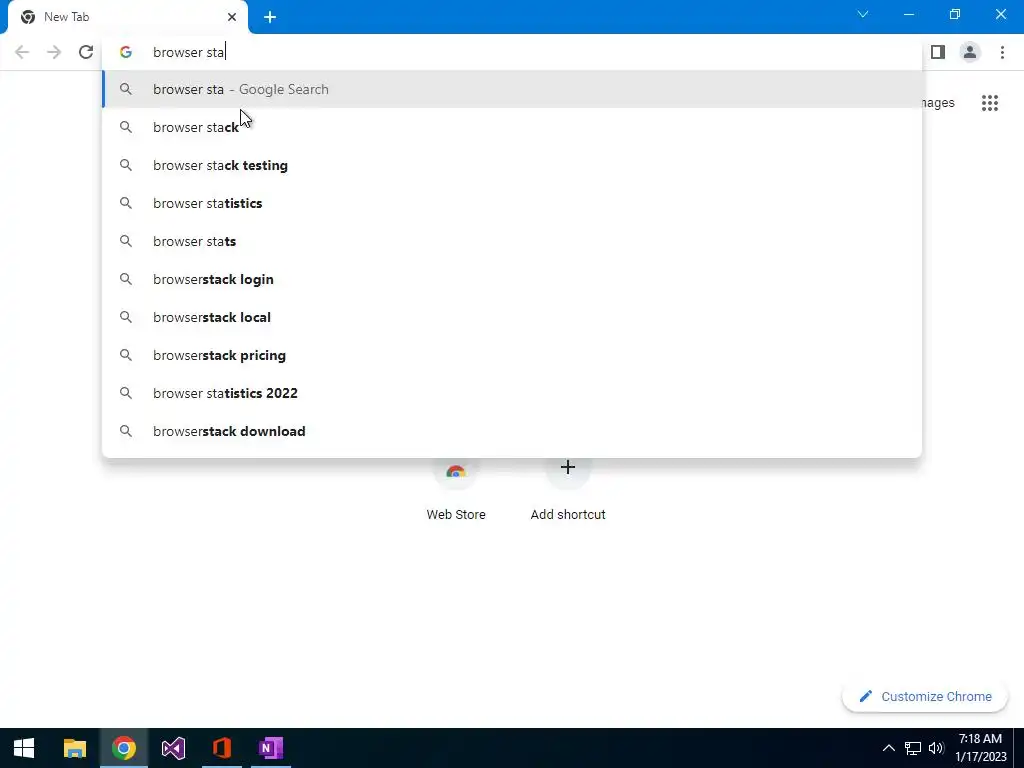Screen dimensions: 1024x768
Task: Pick 'browser stack testing' suggestion
Action: [513, 165]
